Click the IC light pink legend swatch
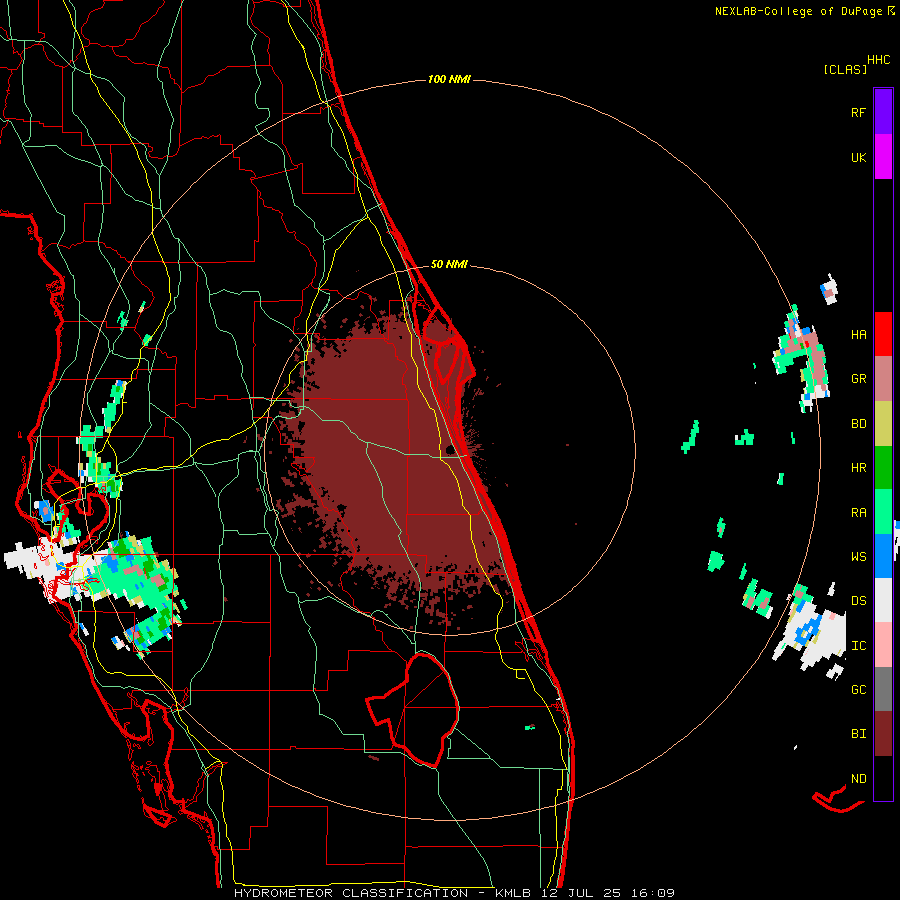The image size is (900, 900). click(883, 645)
